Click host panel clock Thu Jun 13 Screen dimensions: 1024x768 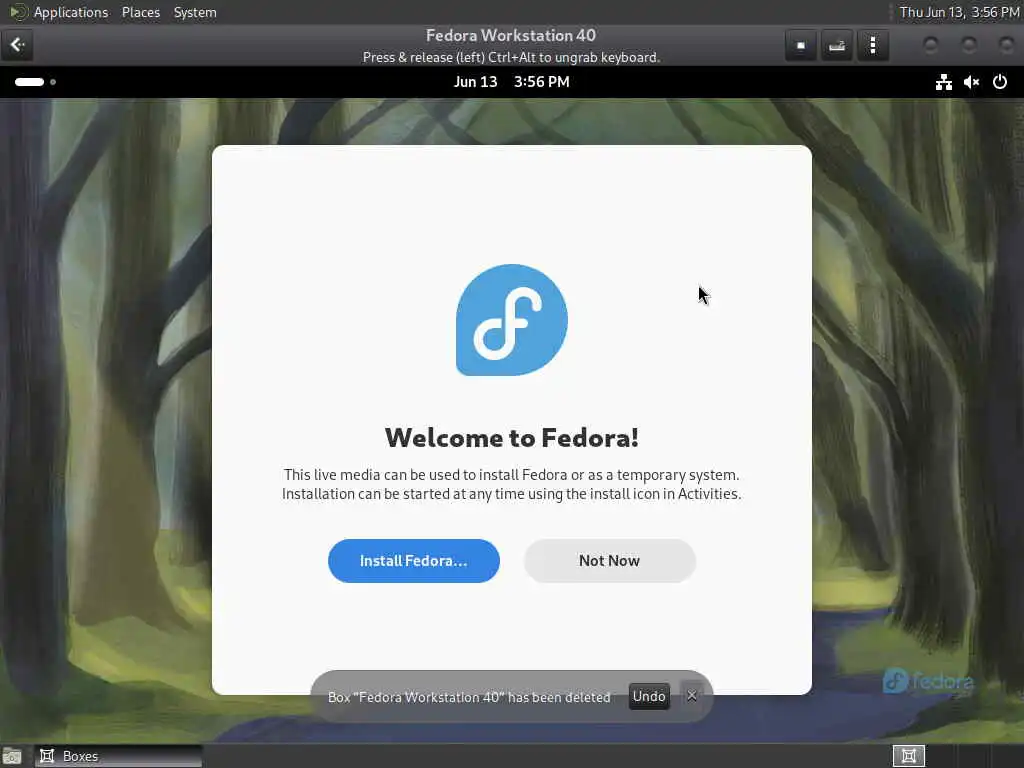[x=959, y=12]
